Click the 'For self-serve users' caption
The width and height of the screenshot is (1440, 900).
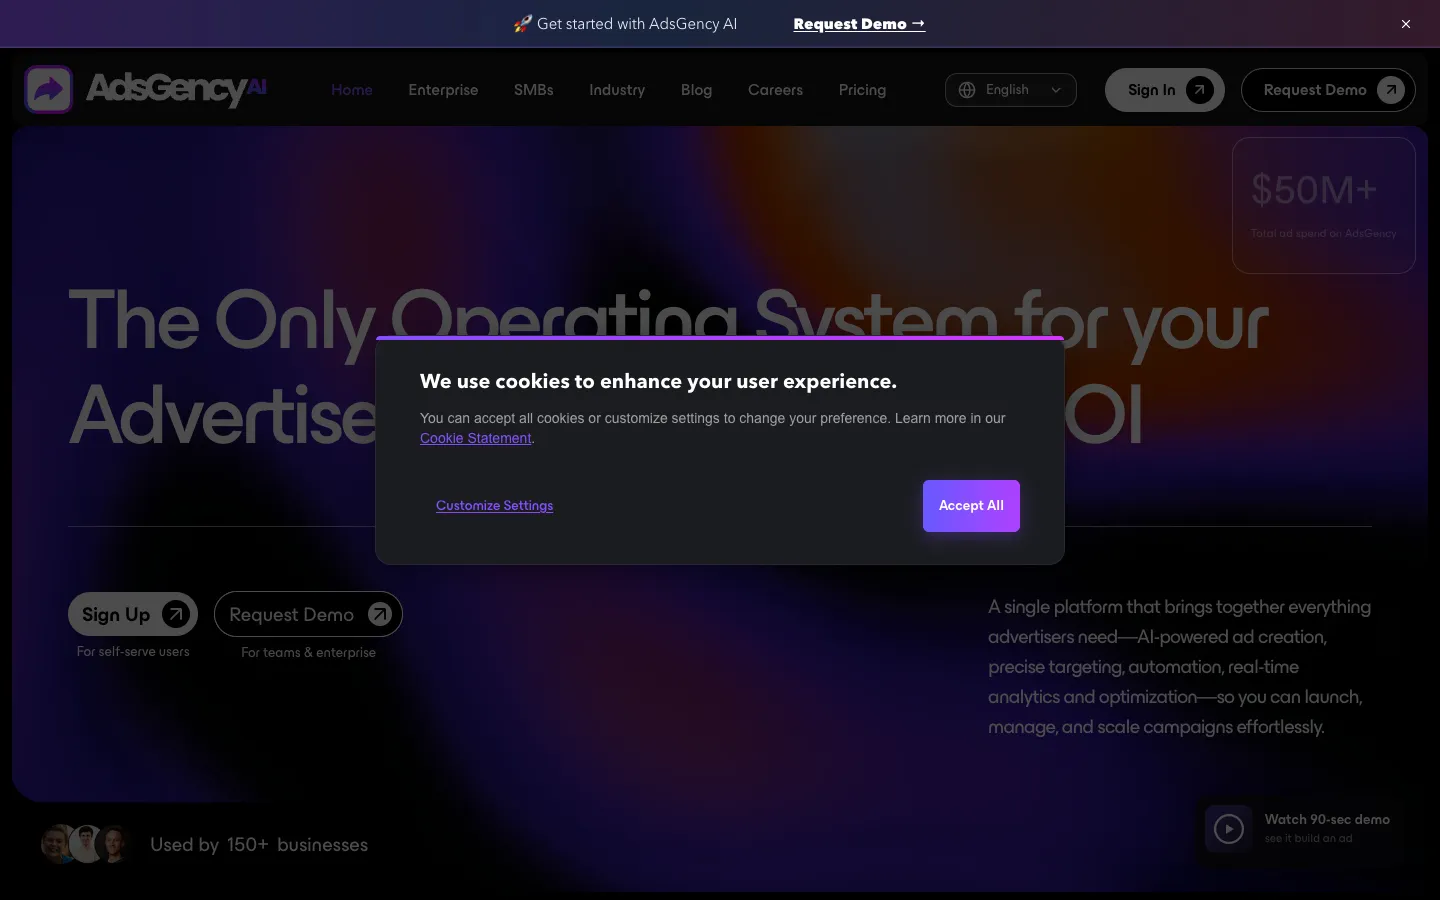pyautogui.click(x=133, y=652)
